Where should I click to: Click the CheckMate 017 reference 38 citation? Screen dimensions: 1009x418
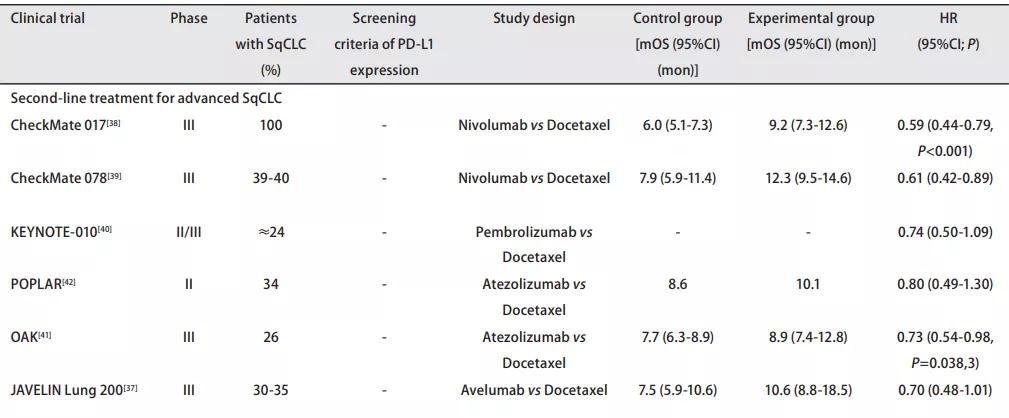coord(104,122)
